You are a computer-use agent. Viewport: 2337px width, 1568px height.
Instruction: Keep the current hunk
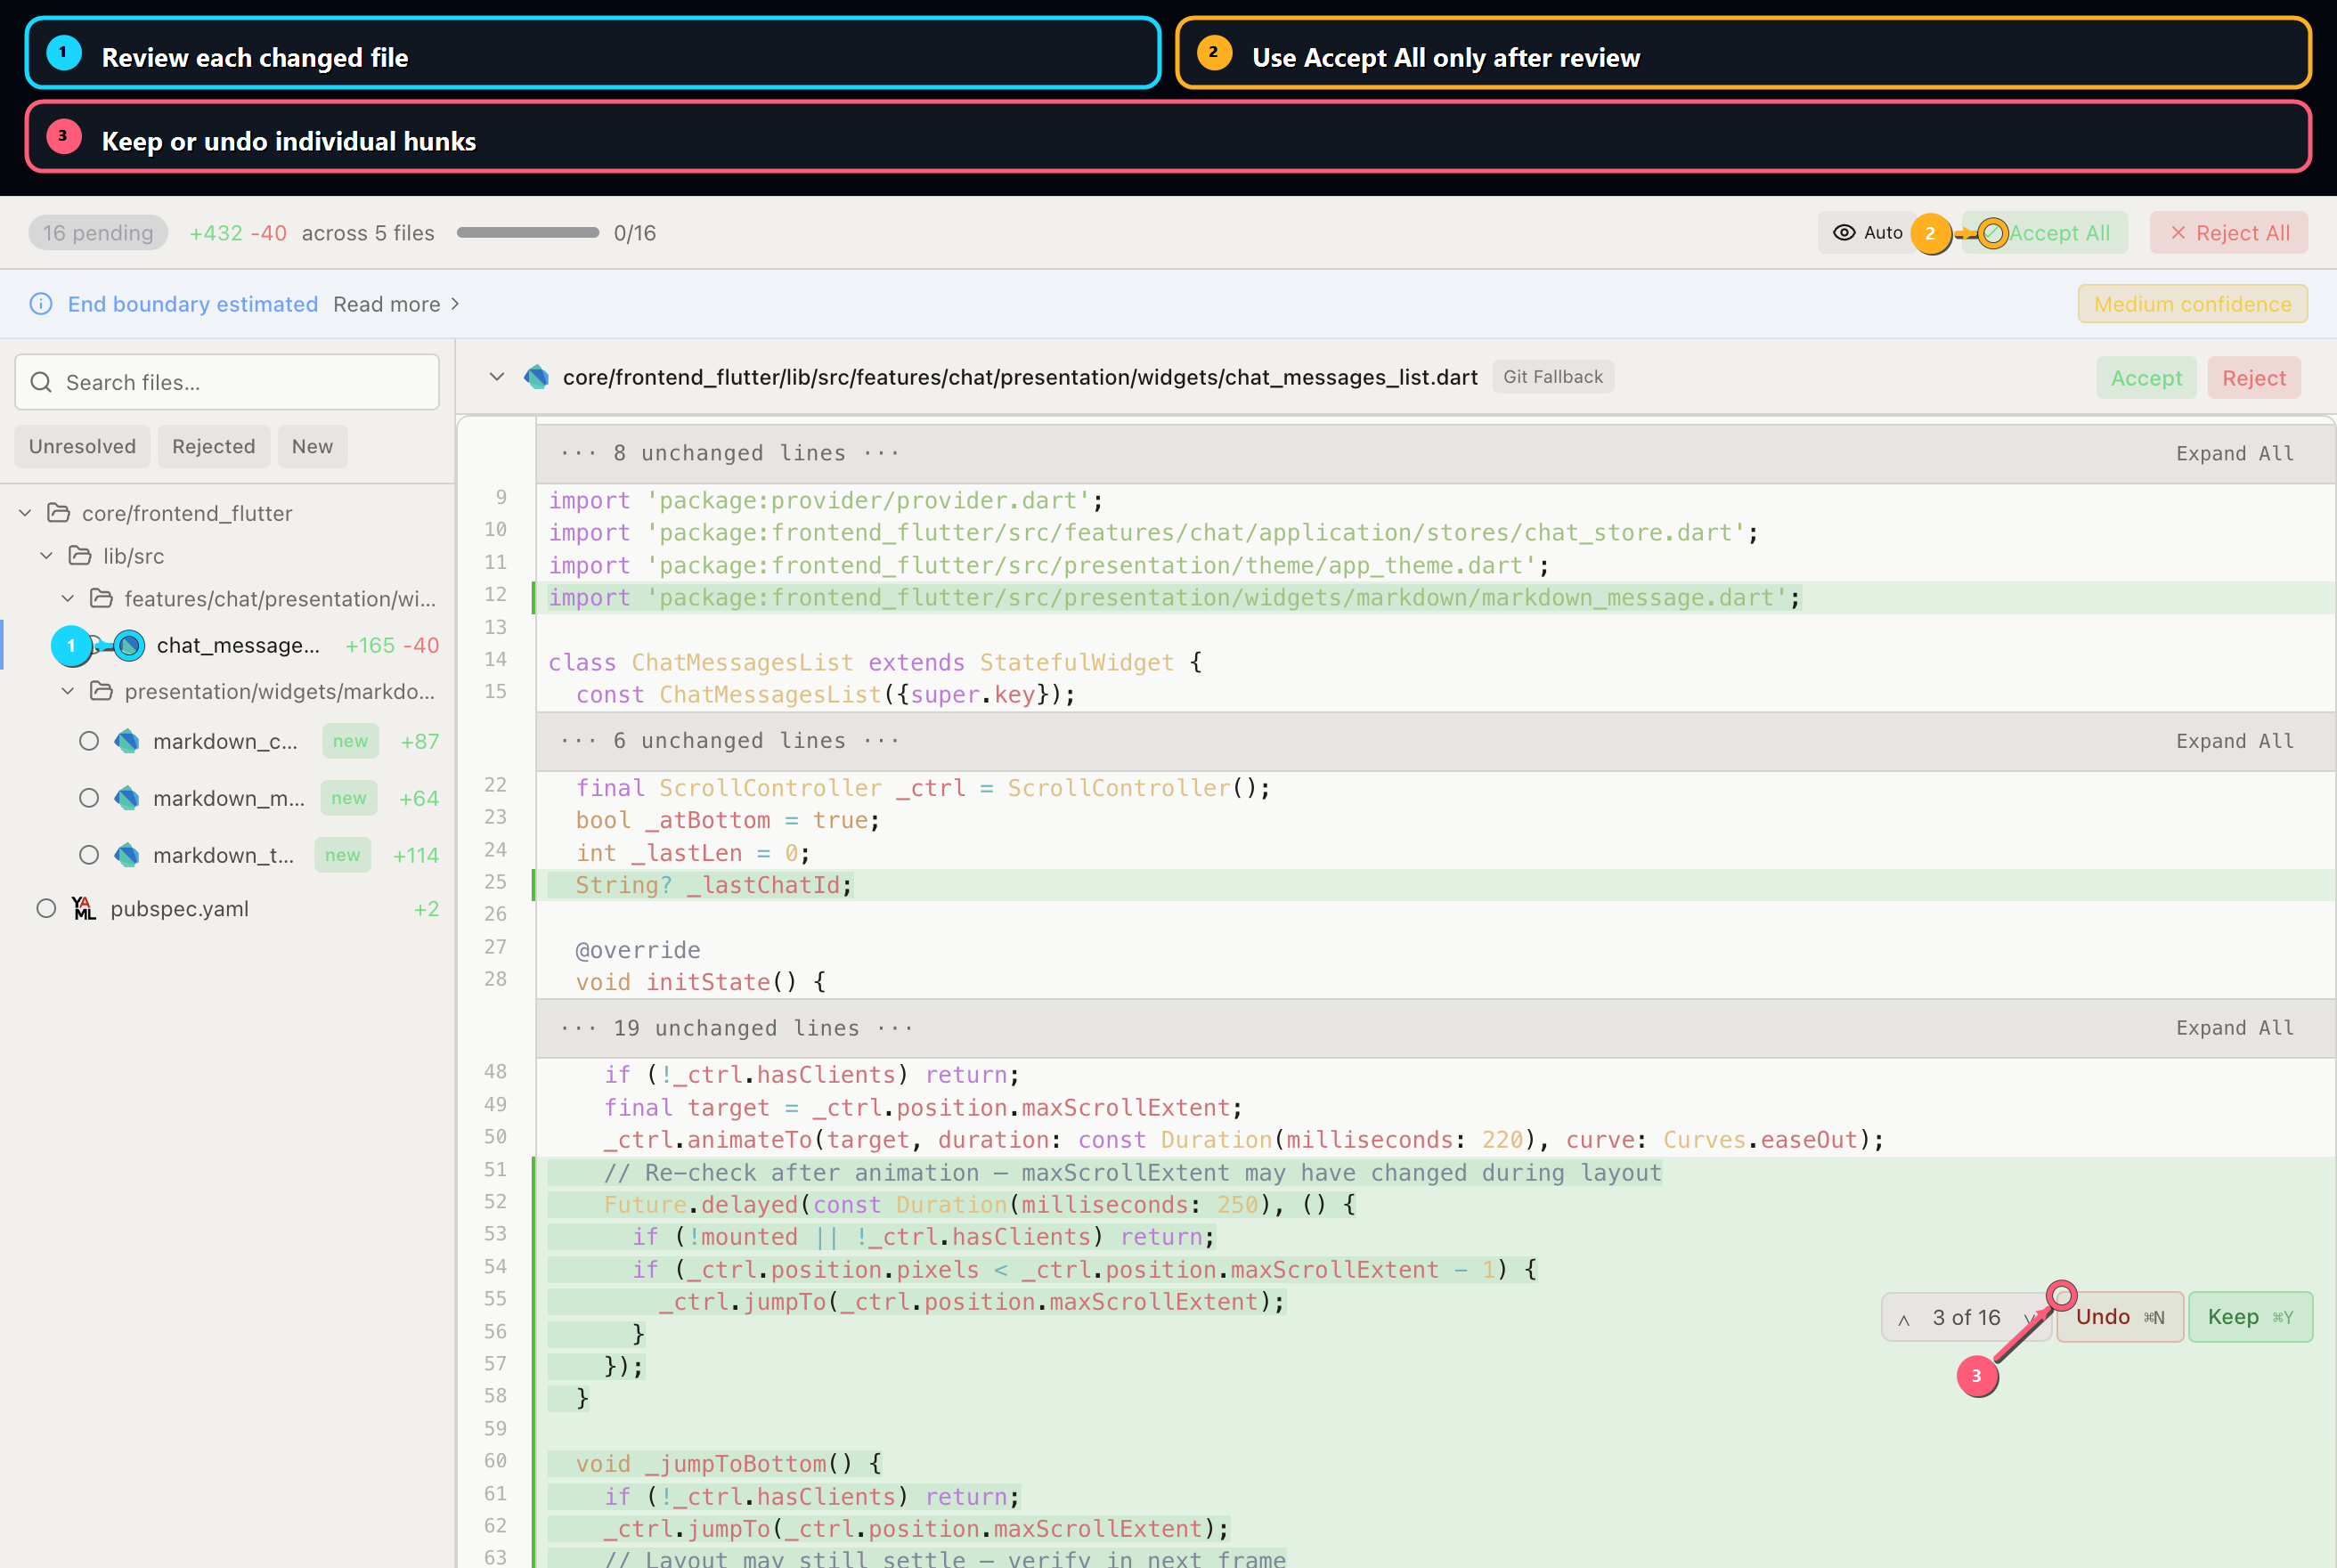pyautogui.click(x=2250, y=1317)
